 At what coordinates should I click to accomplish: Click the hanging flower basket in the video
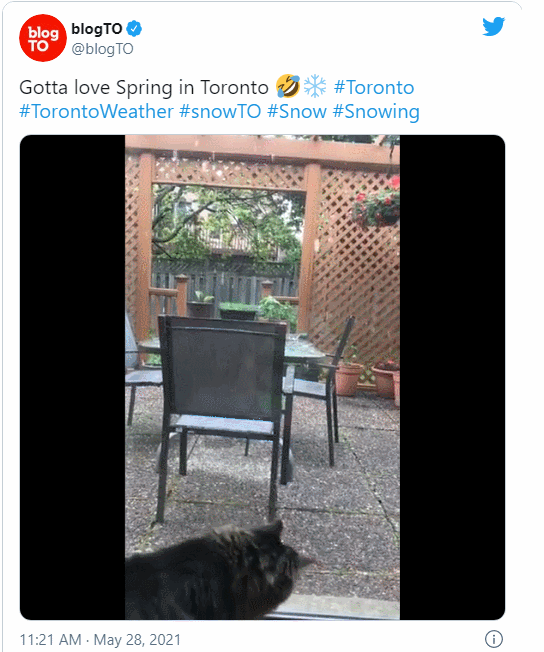(x=378, y=202)
